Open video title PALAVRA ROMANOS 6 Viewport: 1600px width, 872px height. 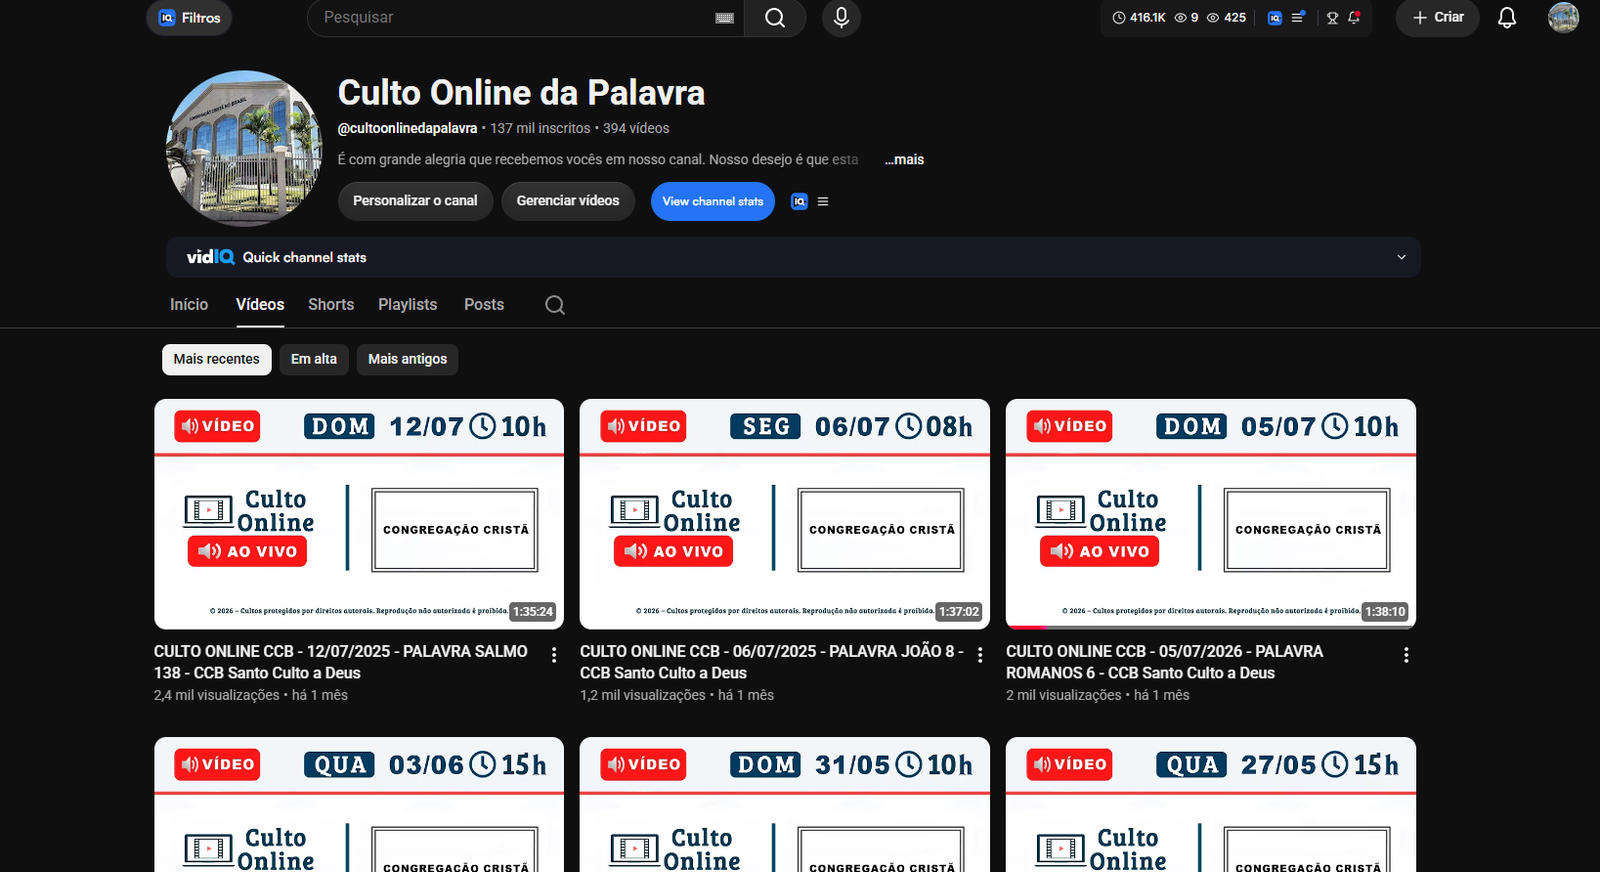1165,662
